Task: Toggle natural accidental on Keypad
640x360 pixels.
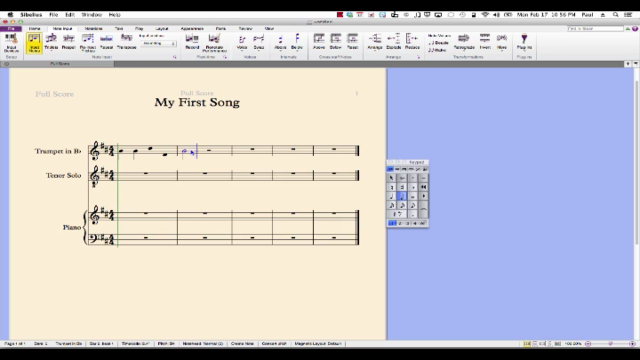Action: coord(391,187)
